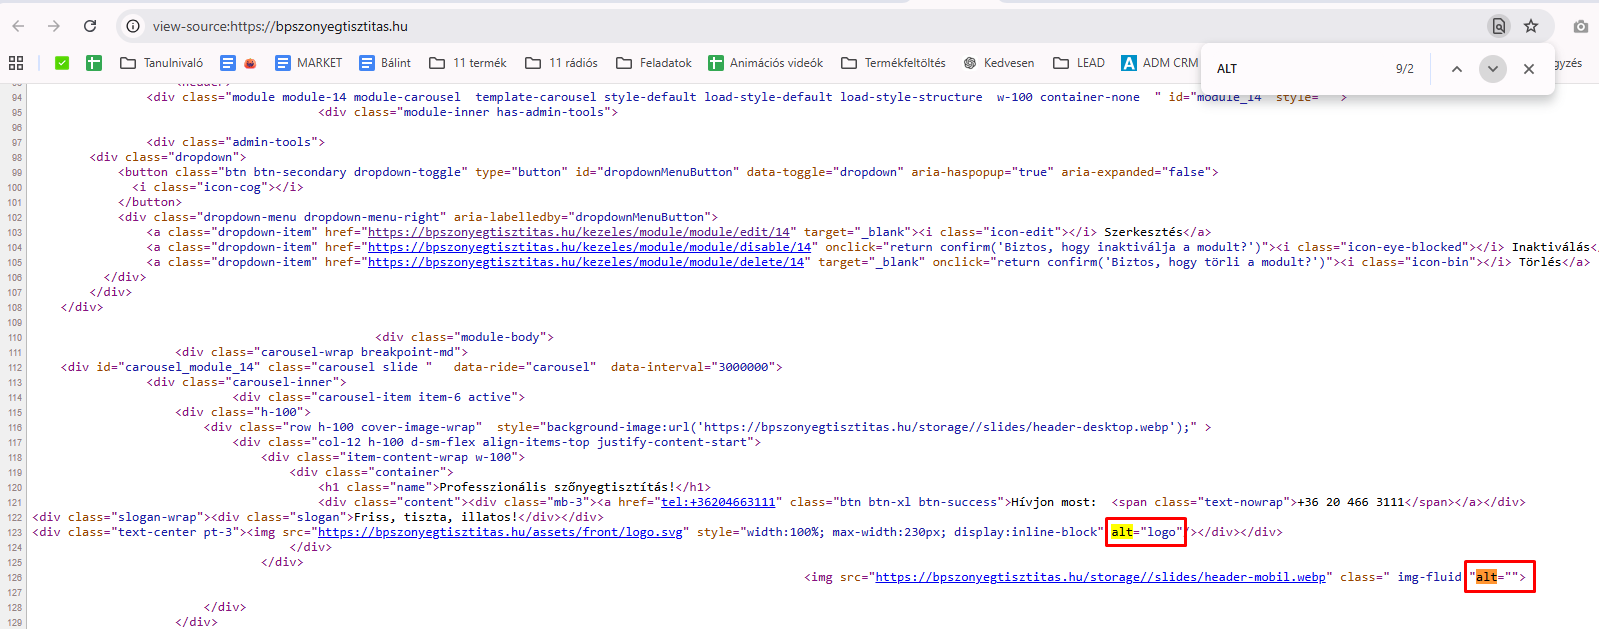1599x629 pixels.
Task: Open the Kedvesen bookmark
Action: pyautogui.click(x=999, y=63)
